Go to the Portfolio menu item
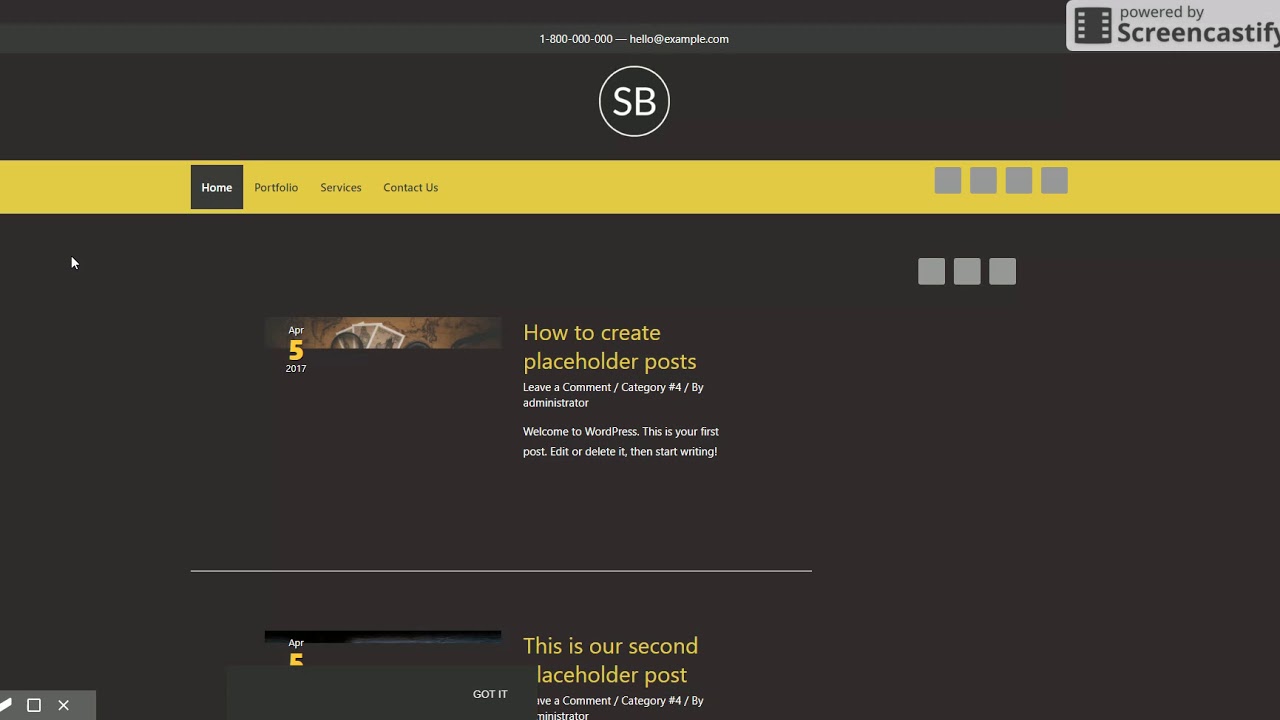 click(x=276, y=187)
